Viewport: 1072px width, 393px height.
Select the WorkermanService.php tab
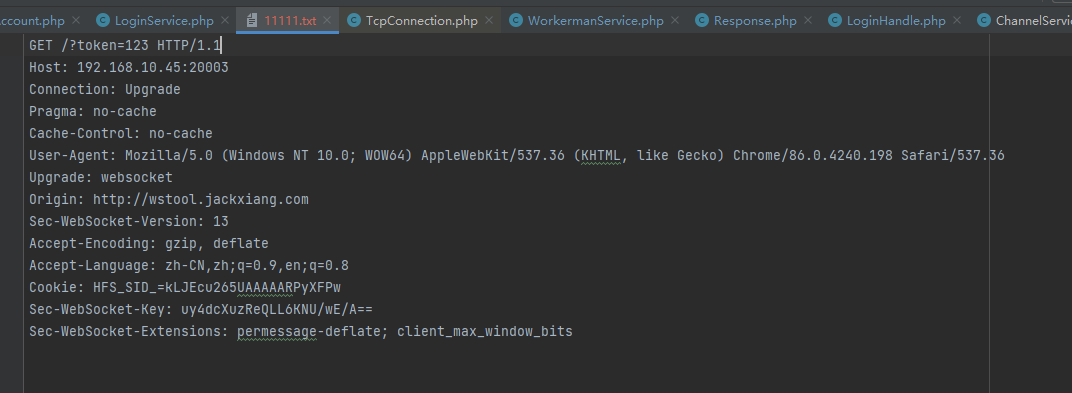595,21
